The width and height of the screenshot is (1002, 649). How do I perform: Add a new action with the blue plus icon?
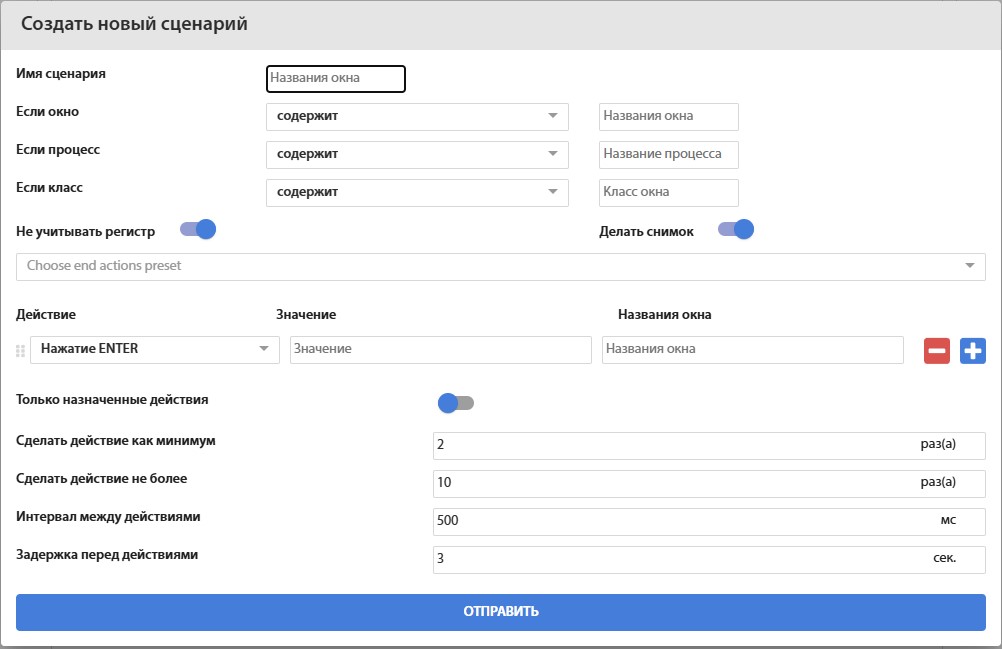[972, 350]
